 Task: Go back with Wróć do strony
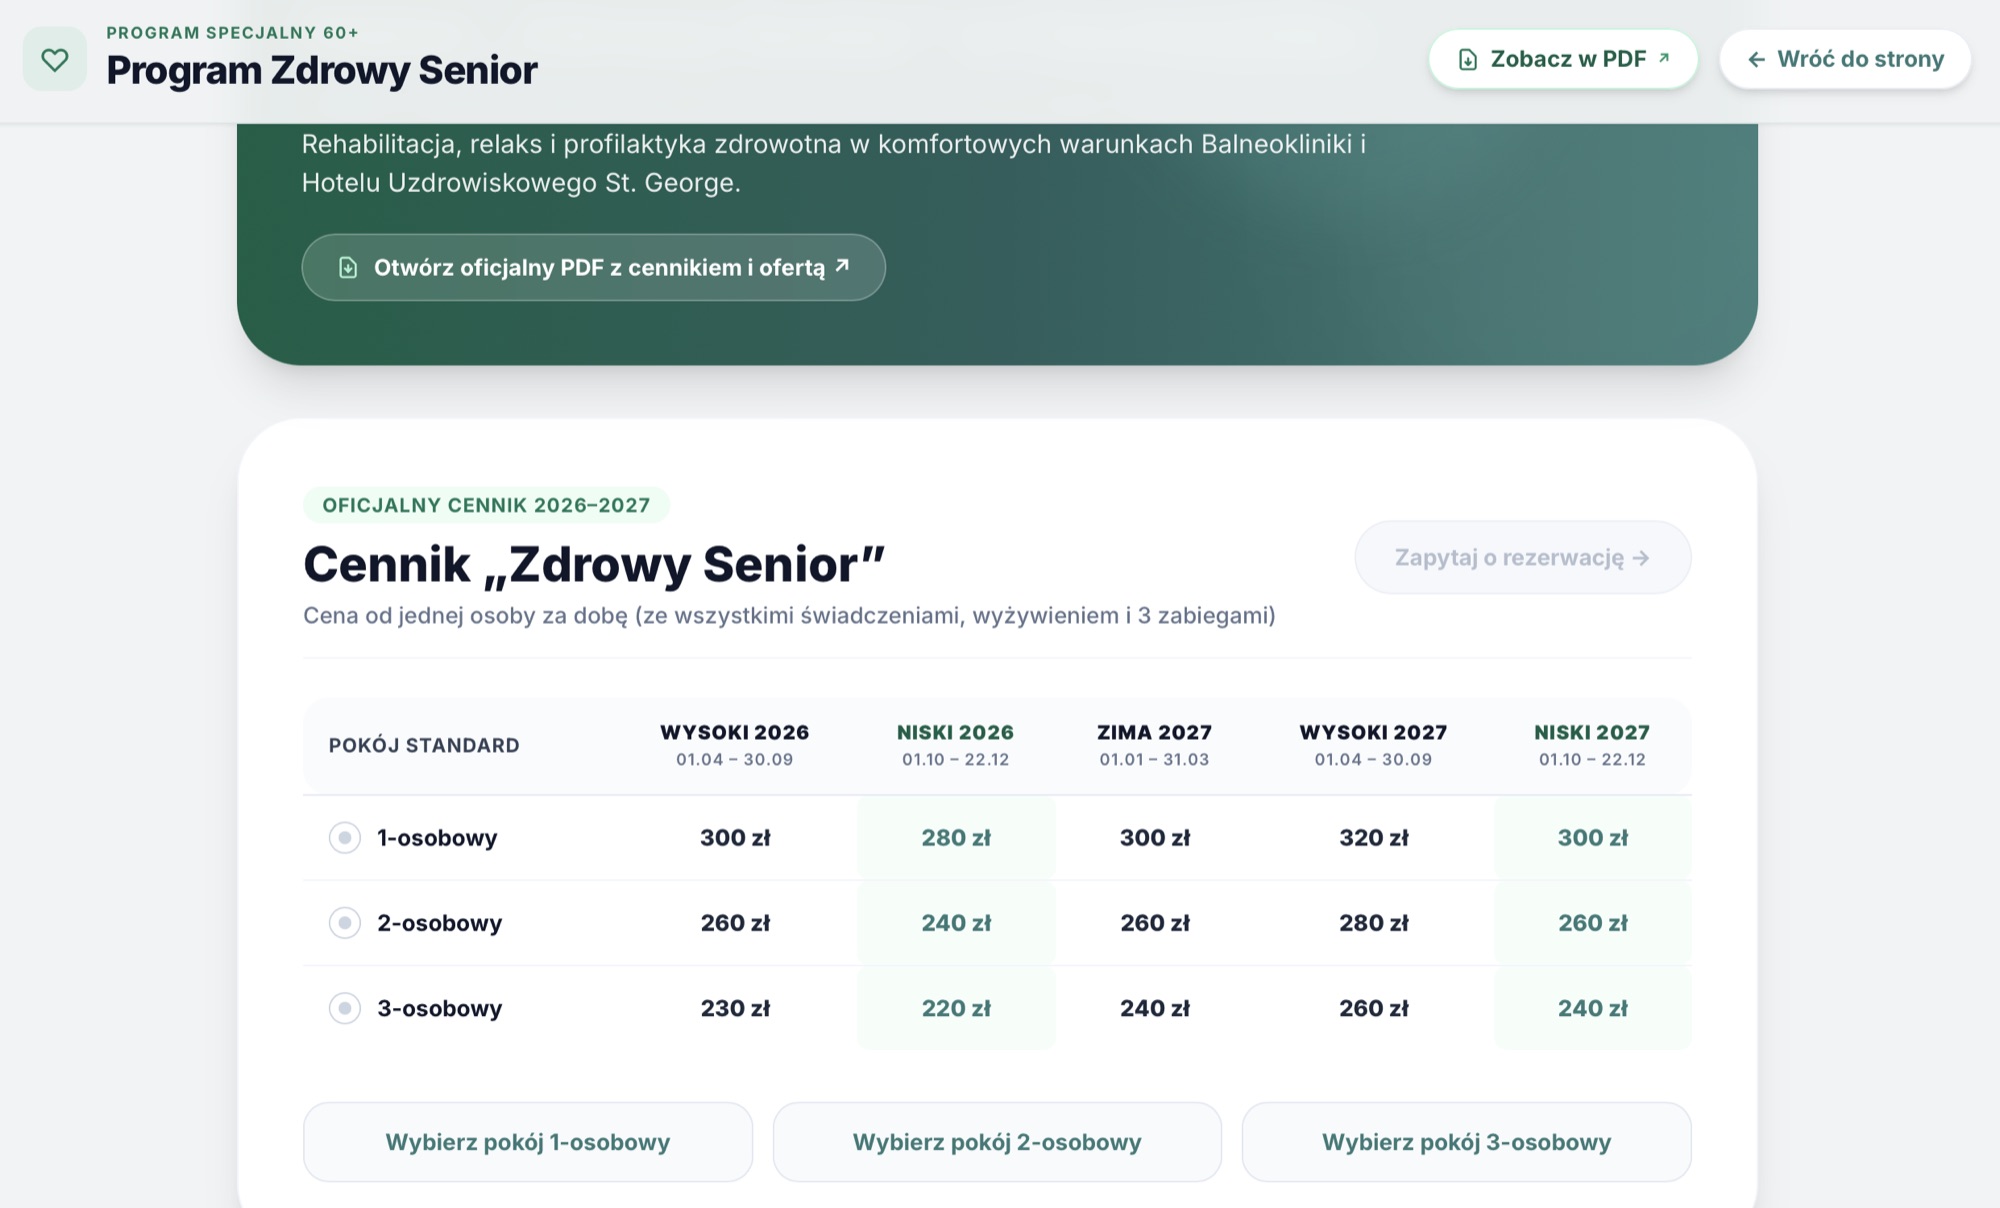click(x=1845, y=59)
